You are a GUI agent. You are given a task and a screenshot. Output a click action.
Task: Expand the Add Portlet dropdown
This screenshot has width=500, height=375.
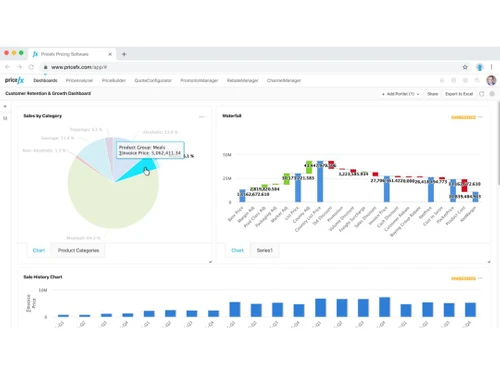point(401,94)
